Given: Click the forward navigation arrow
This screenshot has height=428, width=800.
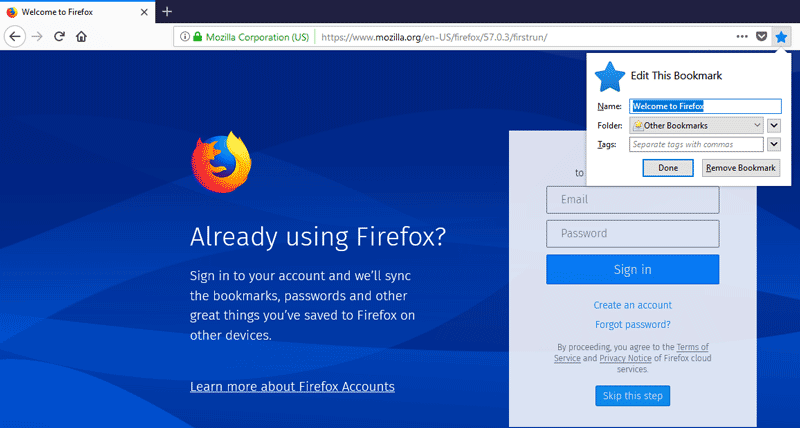Looking at the screenshot, I should (37, 37).
